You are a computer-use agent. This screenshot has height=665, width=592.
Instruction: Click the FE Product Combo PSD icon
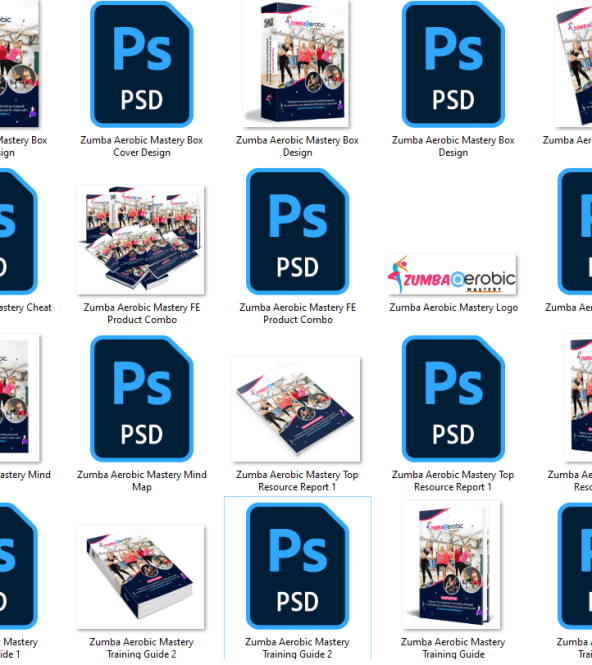coord(297,232)
